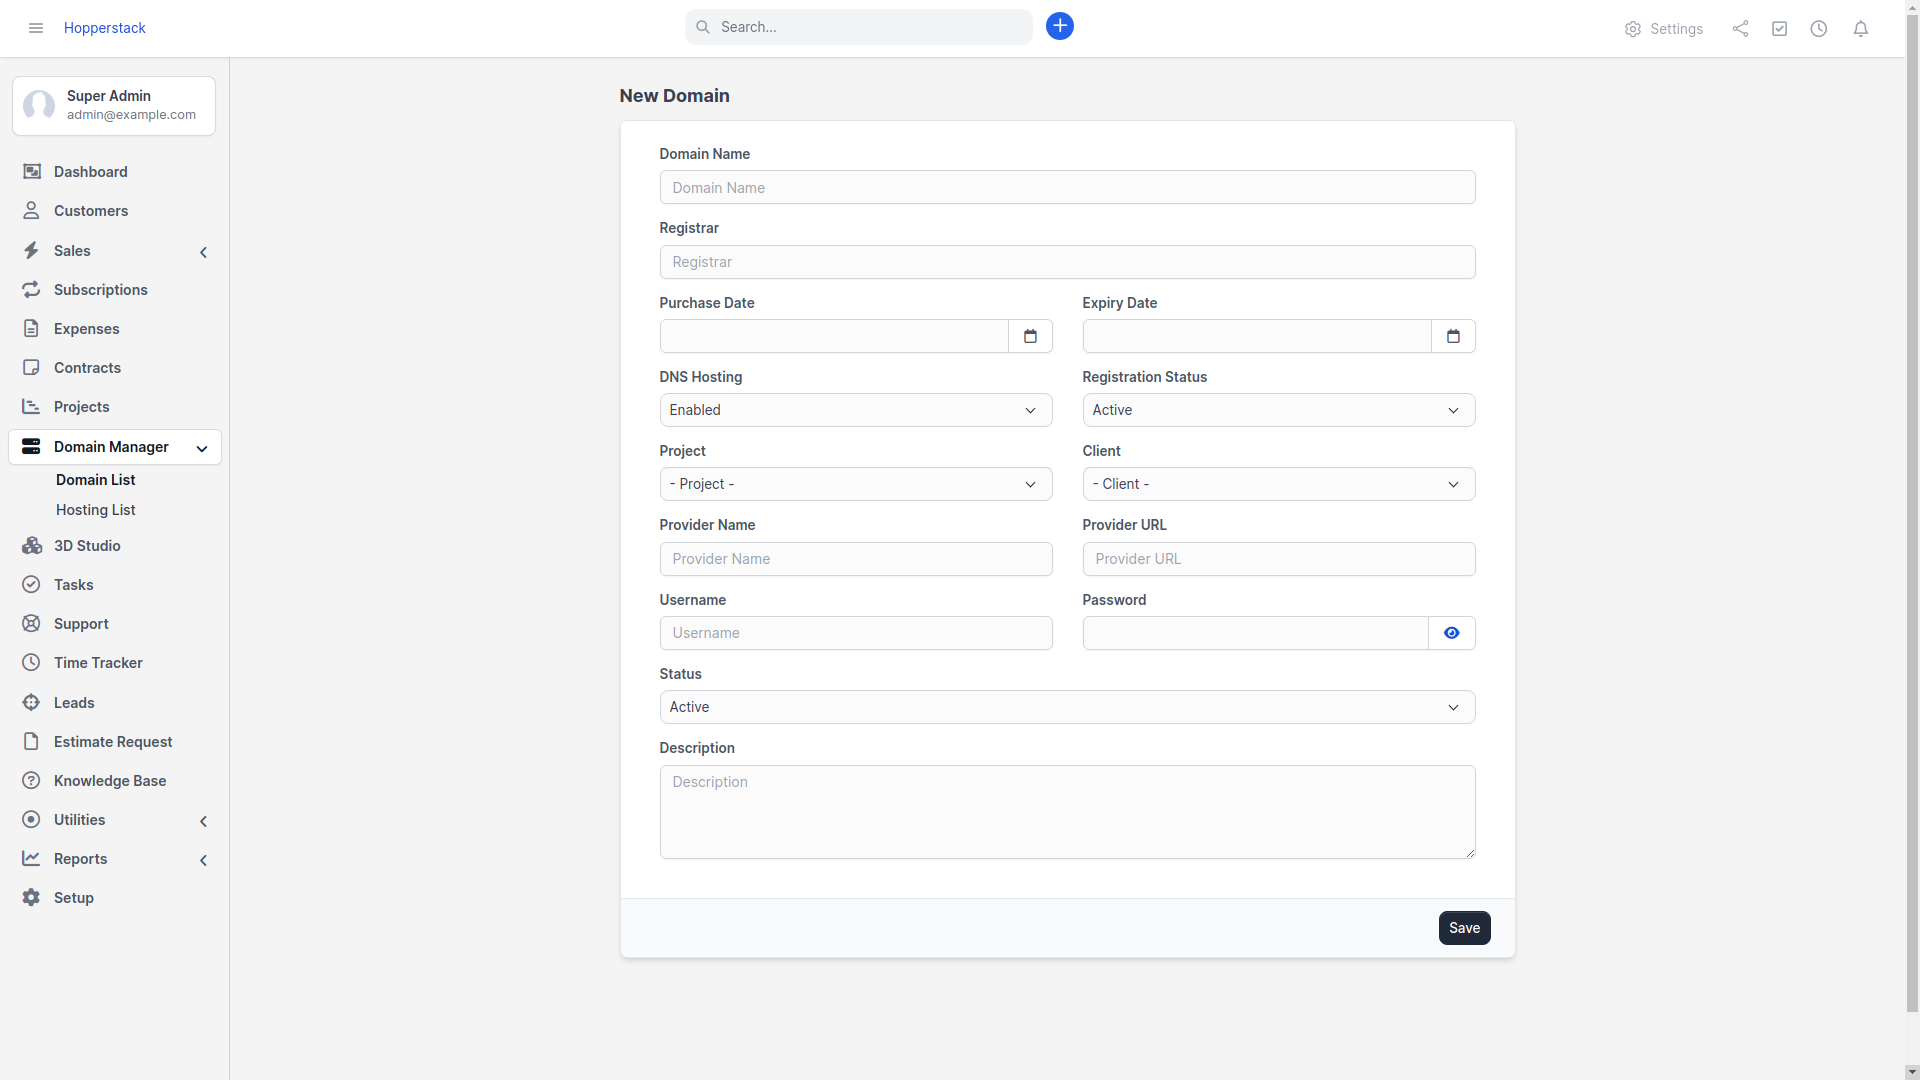Open the DNS Hosting dropdown
The image size is (1920, 1080).
[855, 410]
